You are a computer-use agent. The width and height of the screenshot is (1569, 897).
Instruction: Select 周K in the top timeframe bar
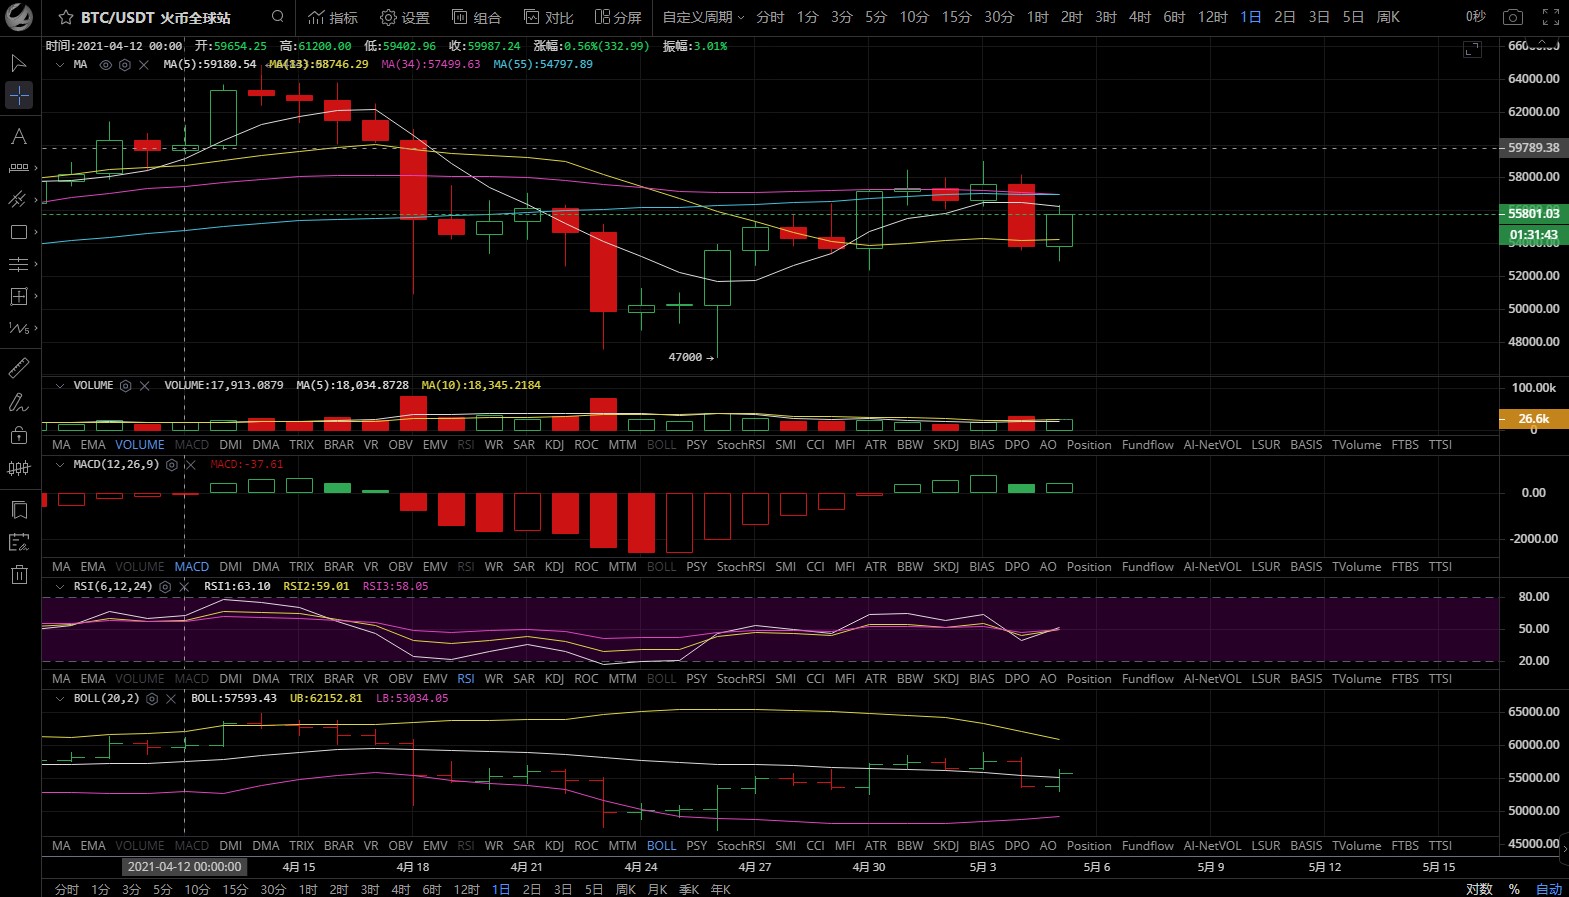pyautogui.click(x=1388, y=17)
